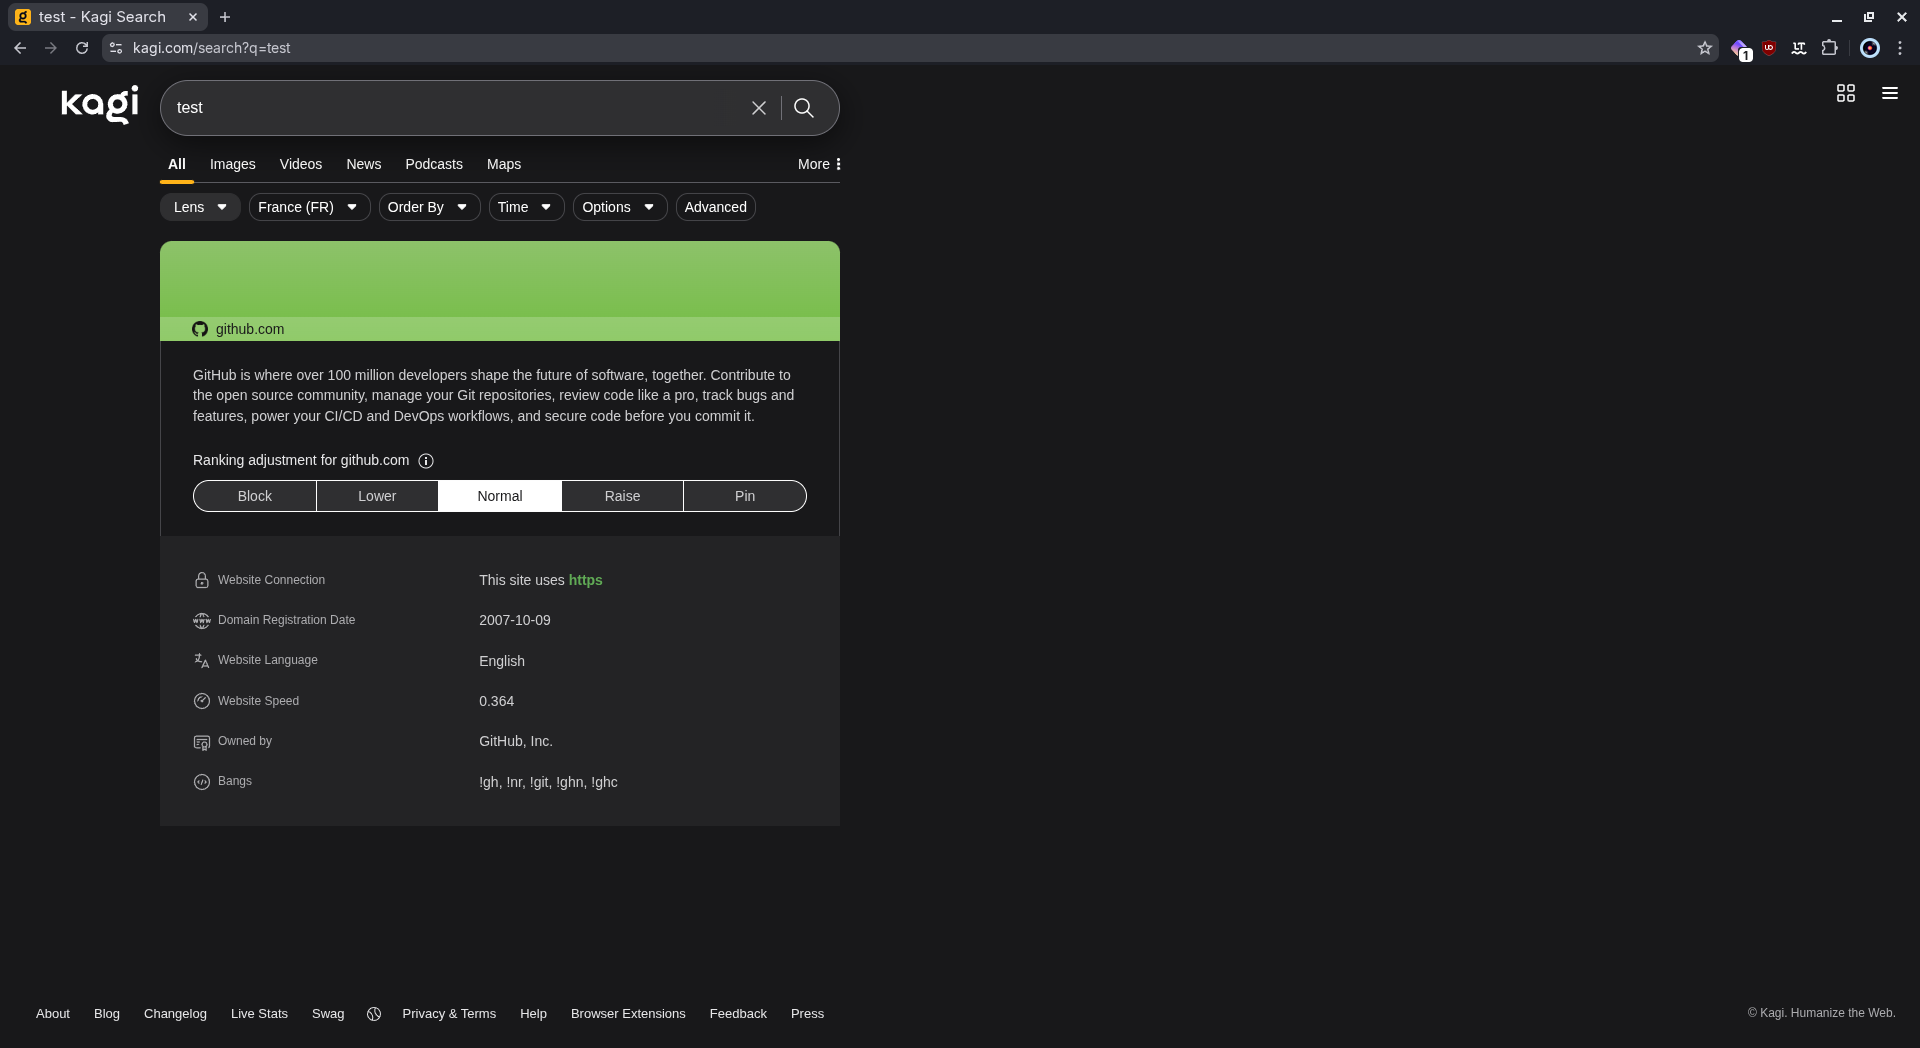Open the browser Extensions puzzle icon
This screenshot has height=1048, width=1920.
pos(1830,48)
